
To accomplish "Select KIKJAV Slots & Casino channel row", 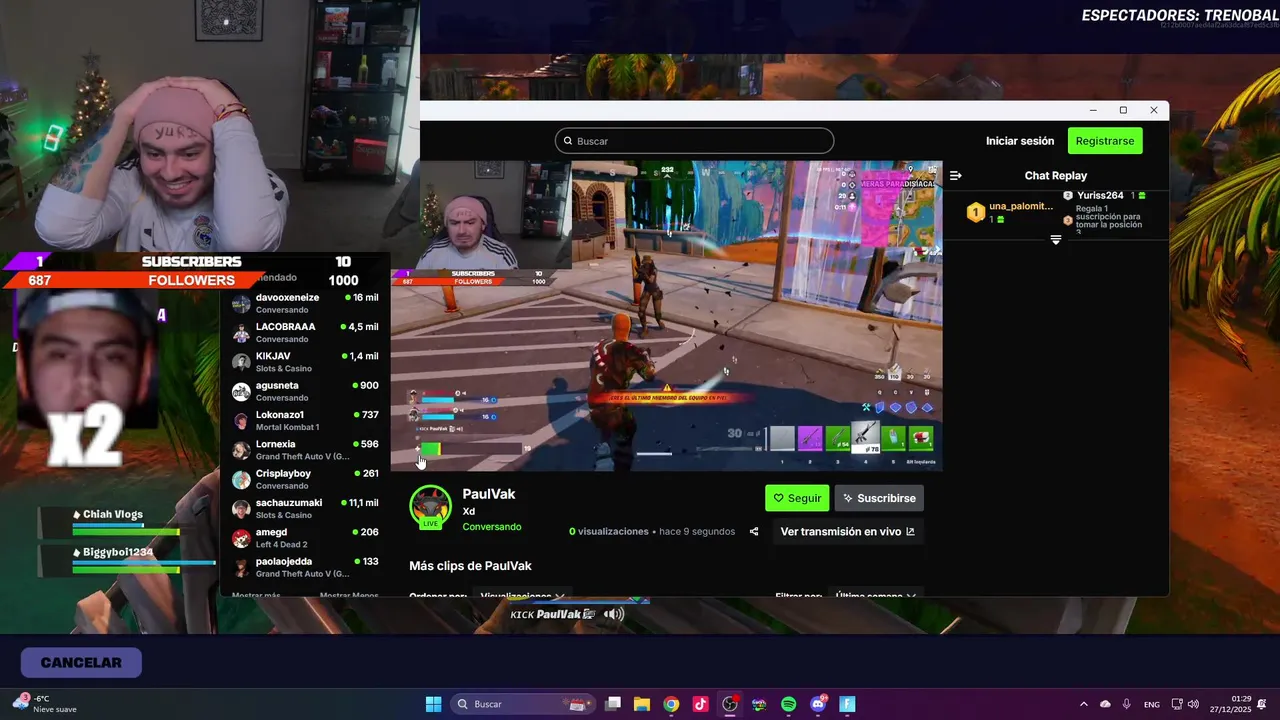I will point(304,362).
